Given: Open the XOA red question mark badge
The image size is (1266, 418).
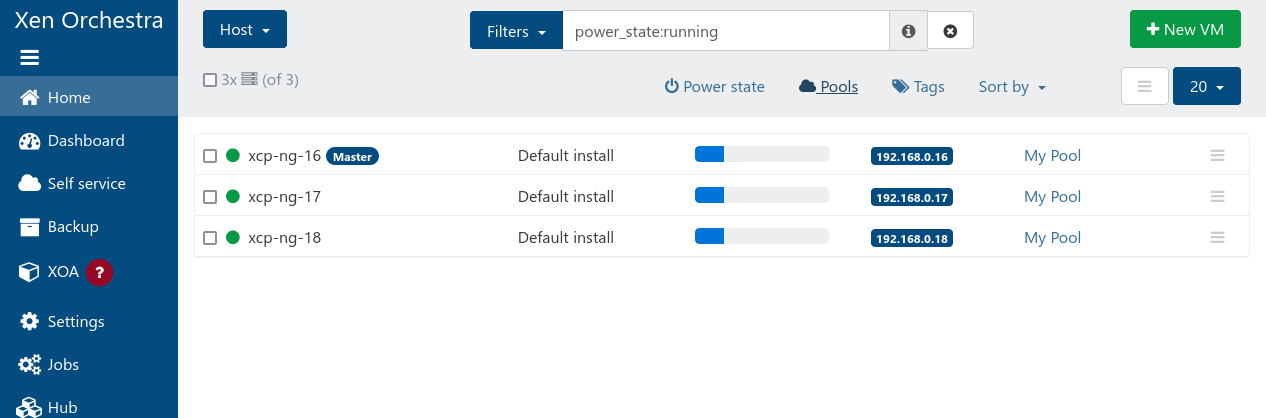Looking at the screenshot, I should point(98,272).
